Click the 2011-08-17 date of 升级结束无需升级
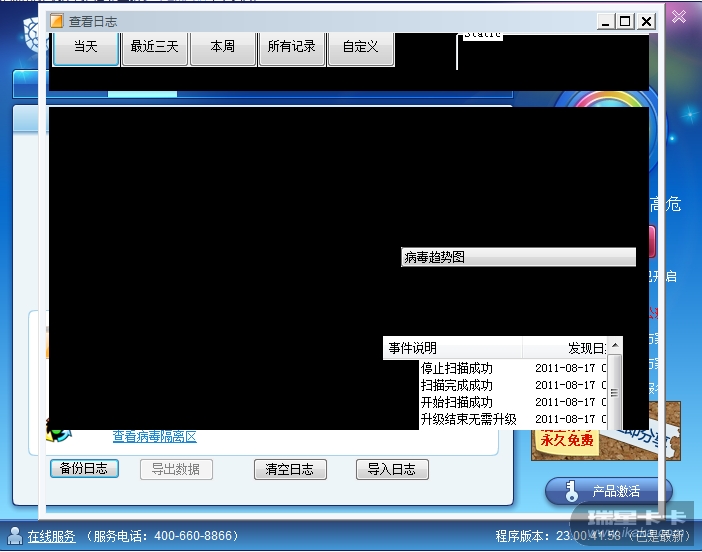This screenshot has height=552, width=702. [x=565, y=419]
